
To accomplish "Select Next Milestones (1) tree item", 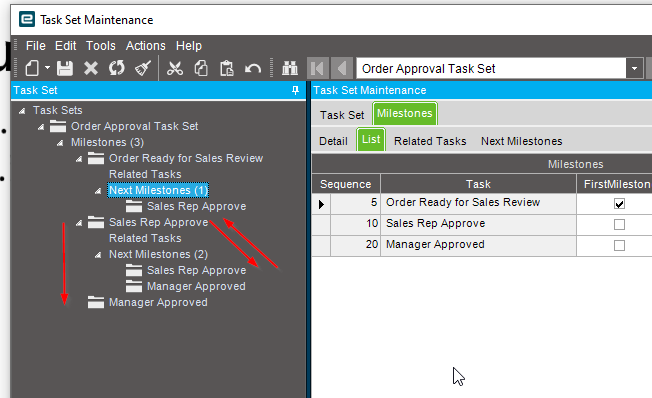I will [x=158, y=190].
